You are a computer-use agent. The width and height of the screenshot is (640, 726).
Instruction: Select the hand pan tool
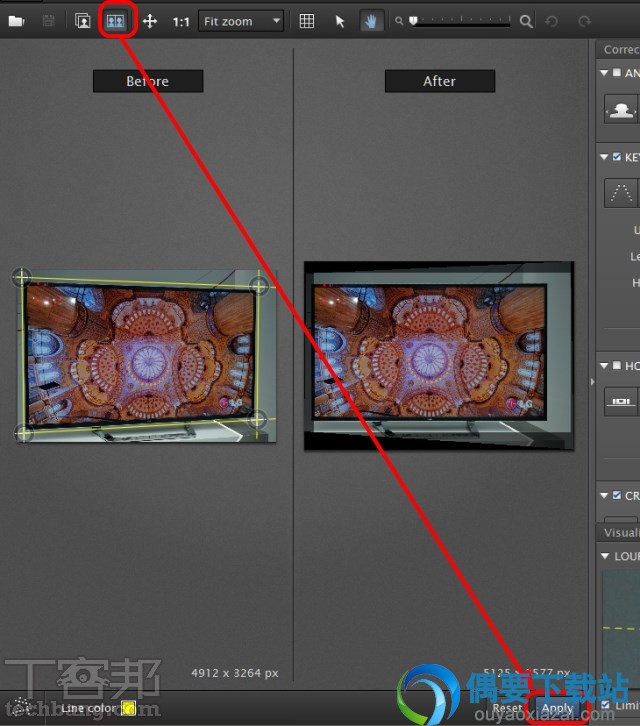click(x=371, y=21)
